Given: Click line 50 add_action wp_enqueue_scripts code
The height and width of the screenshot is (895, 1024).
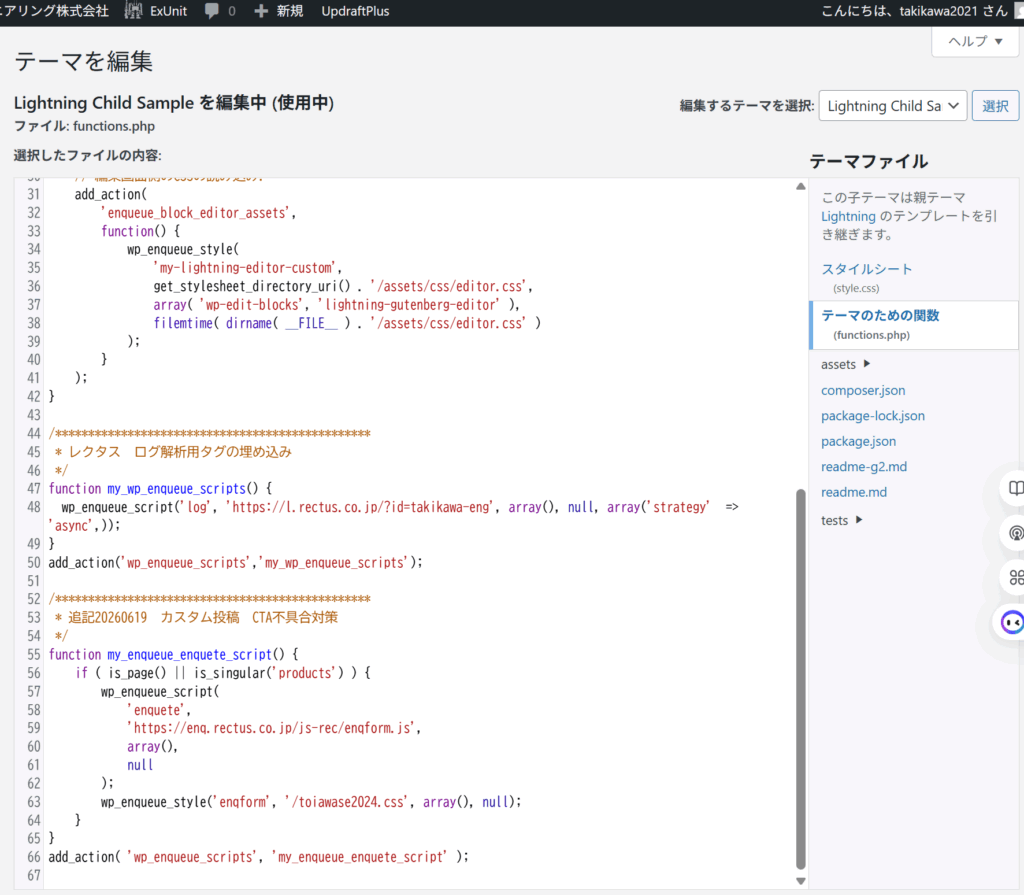Looking at the screenshot, I should coord(235,562).
